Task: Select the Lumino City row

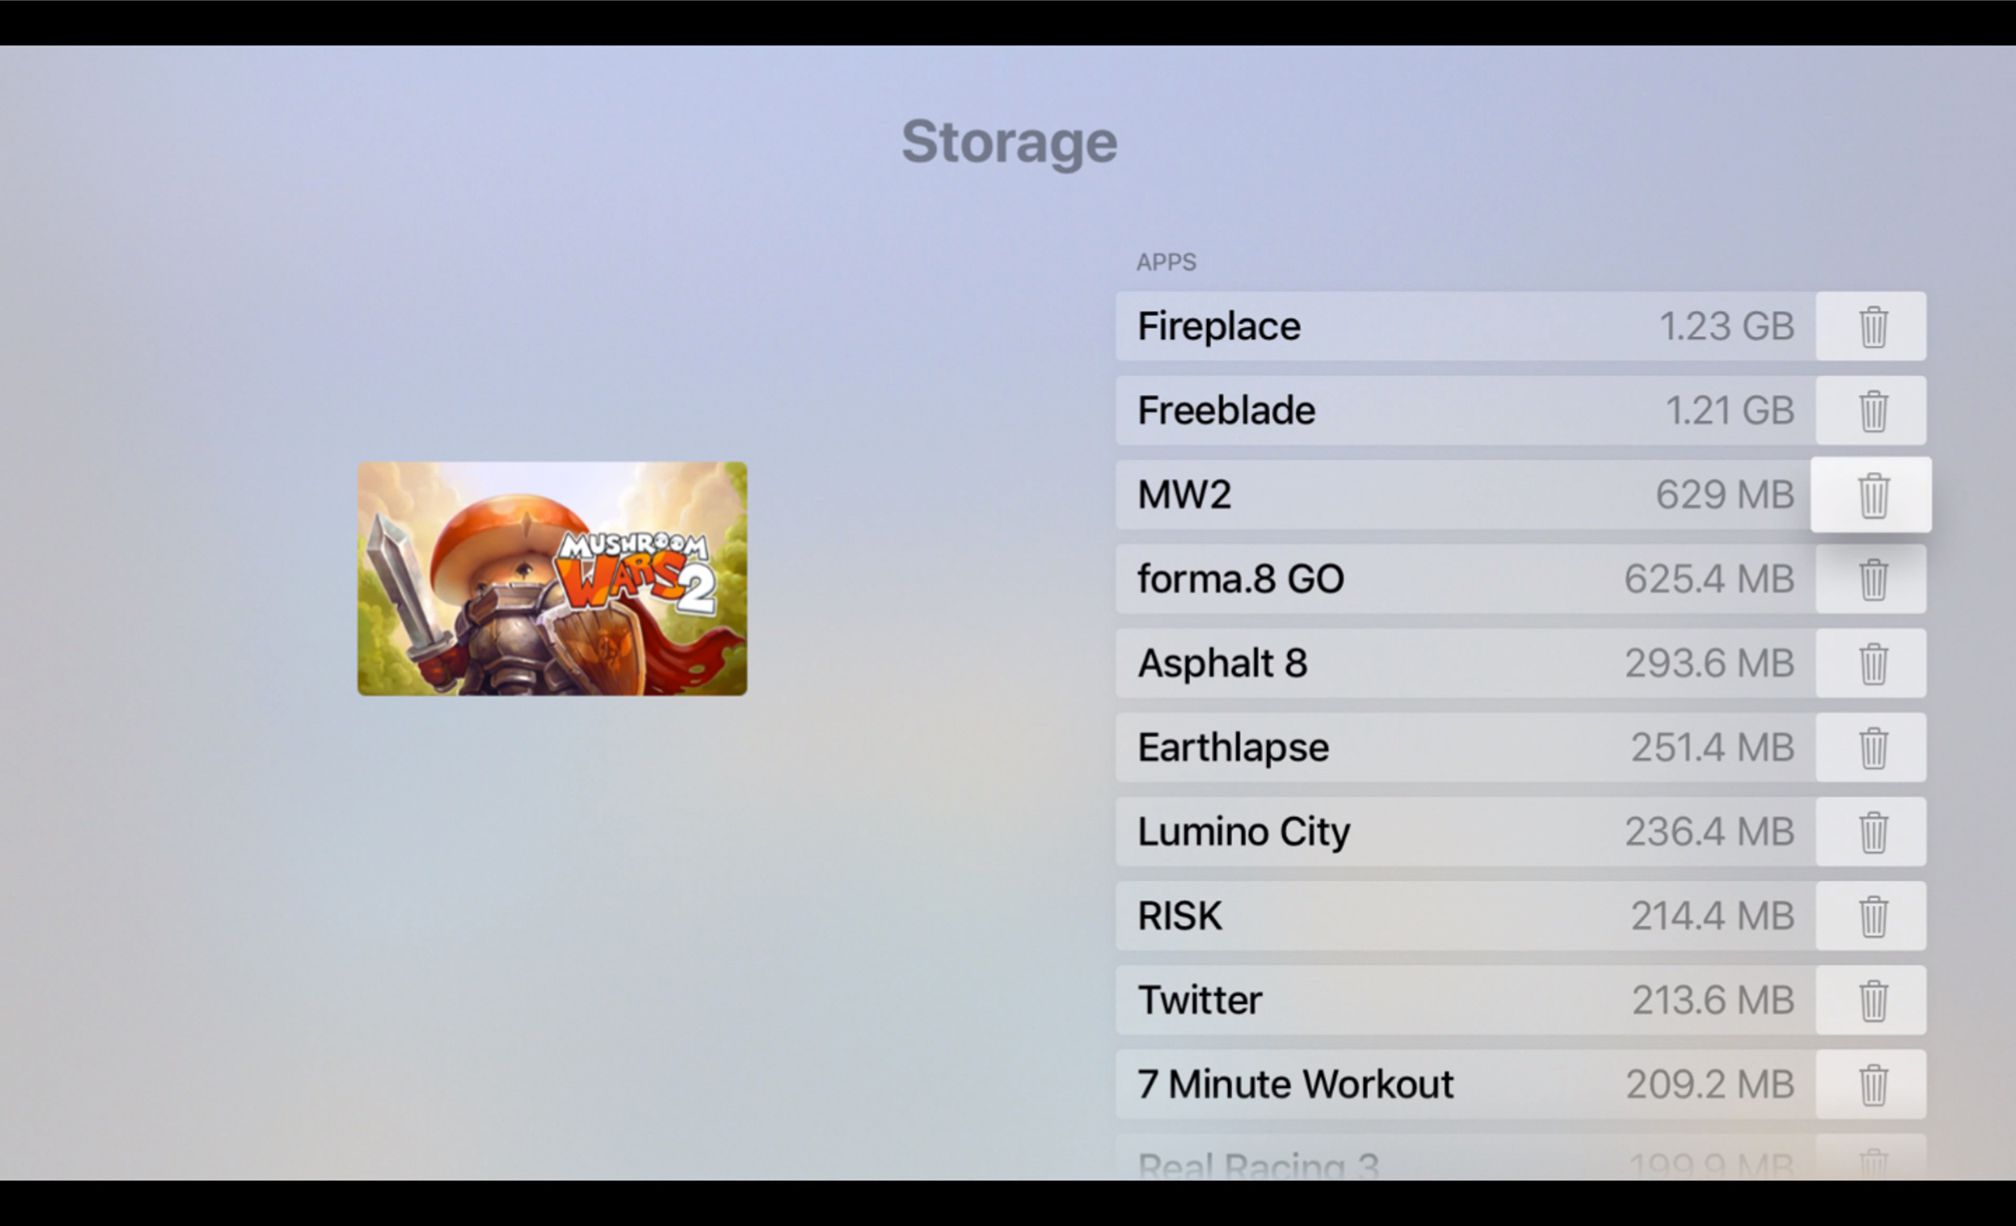Action: (1465, 831)
